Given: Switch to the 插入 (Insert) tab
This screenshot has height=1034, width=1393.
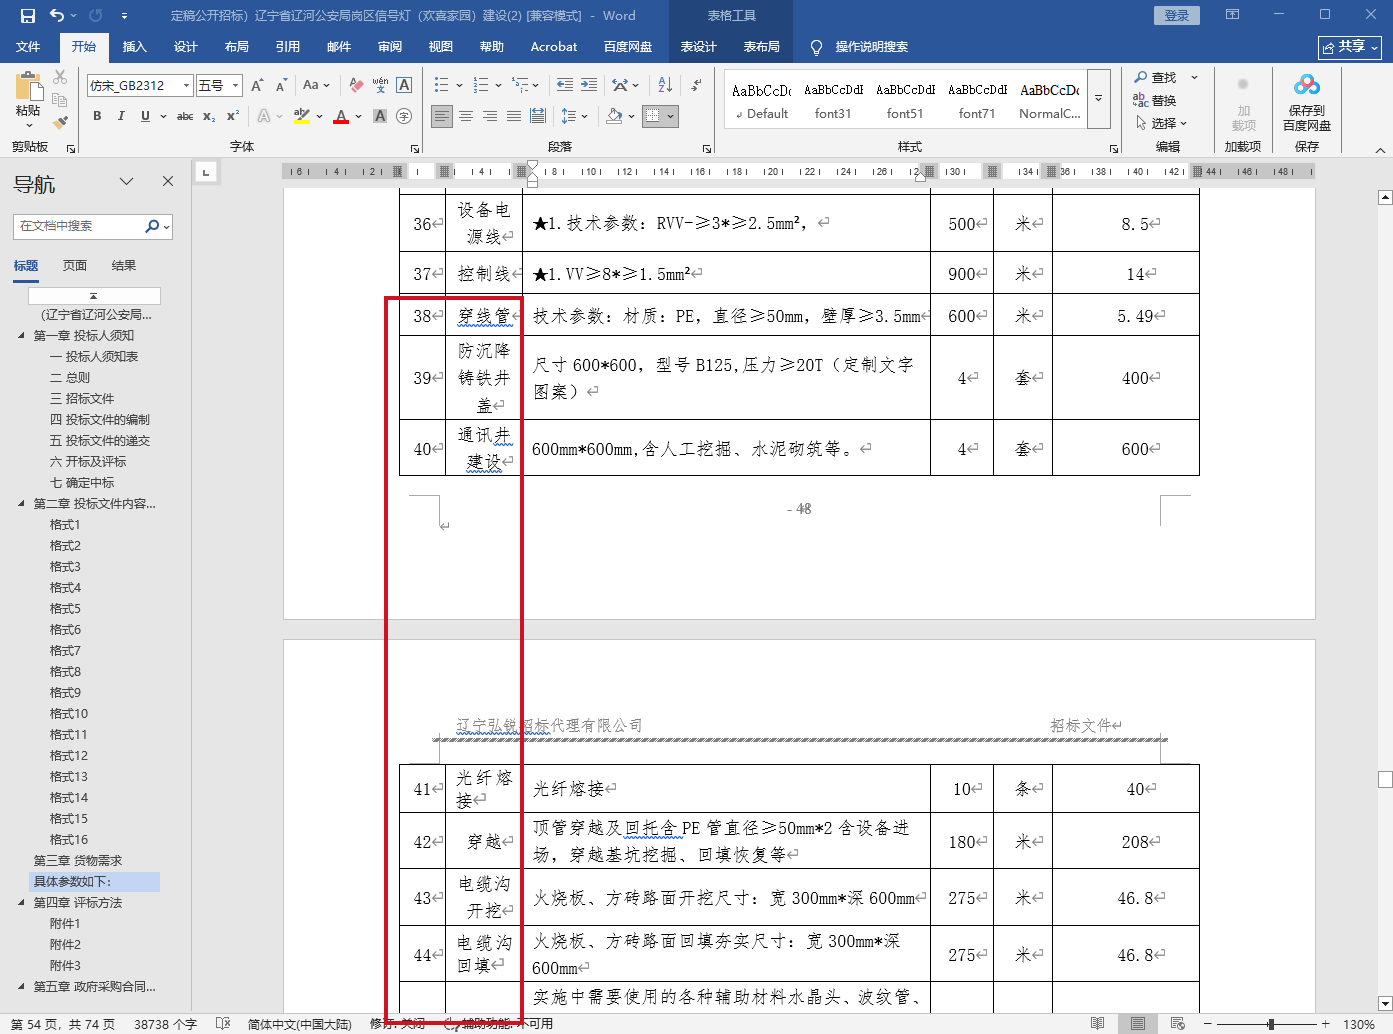Looking at the screenshot, I should pos(134,47).
